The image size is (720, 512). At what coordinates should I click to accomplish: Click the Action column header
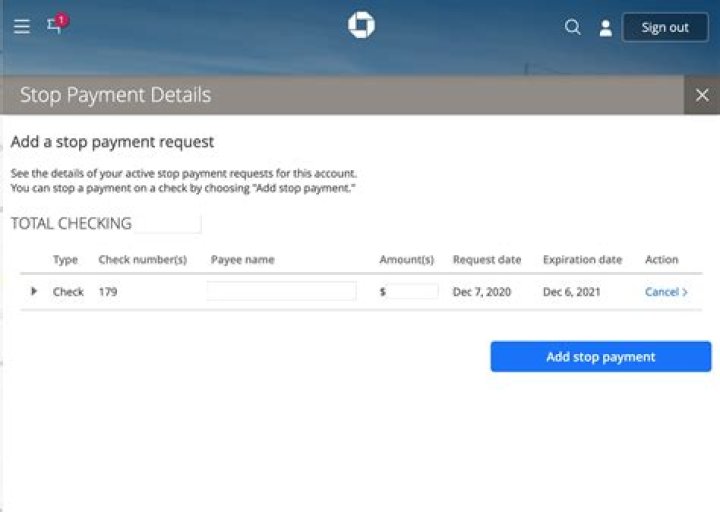coord(661,259)
